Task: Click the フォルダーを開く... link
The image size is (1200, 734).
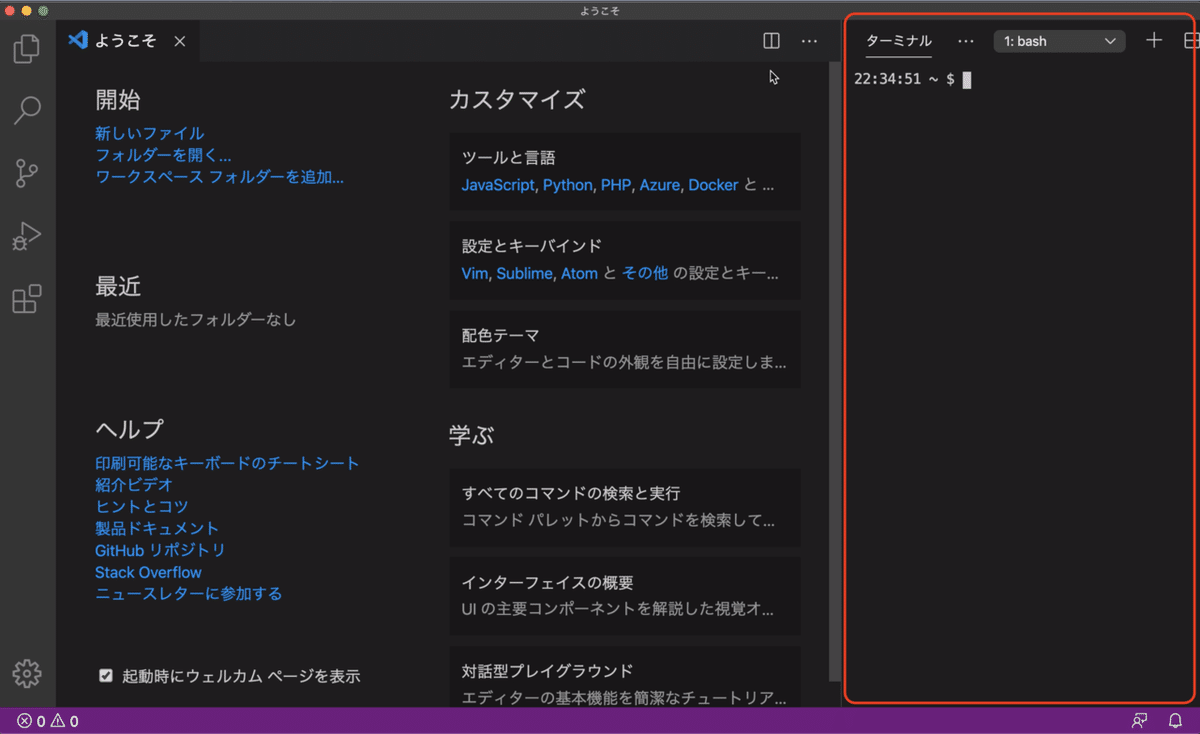Action: 163,155
